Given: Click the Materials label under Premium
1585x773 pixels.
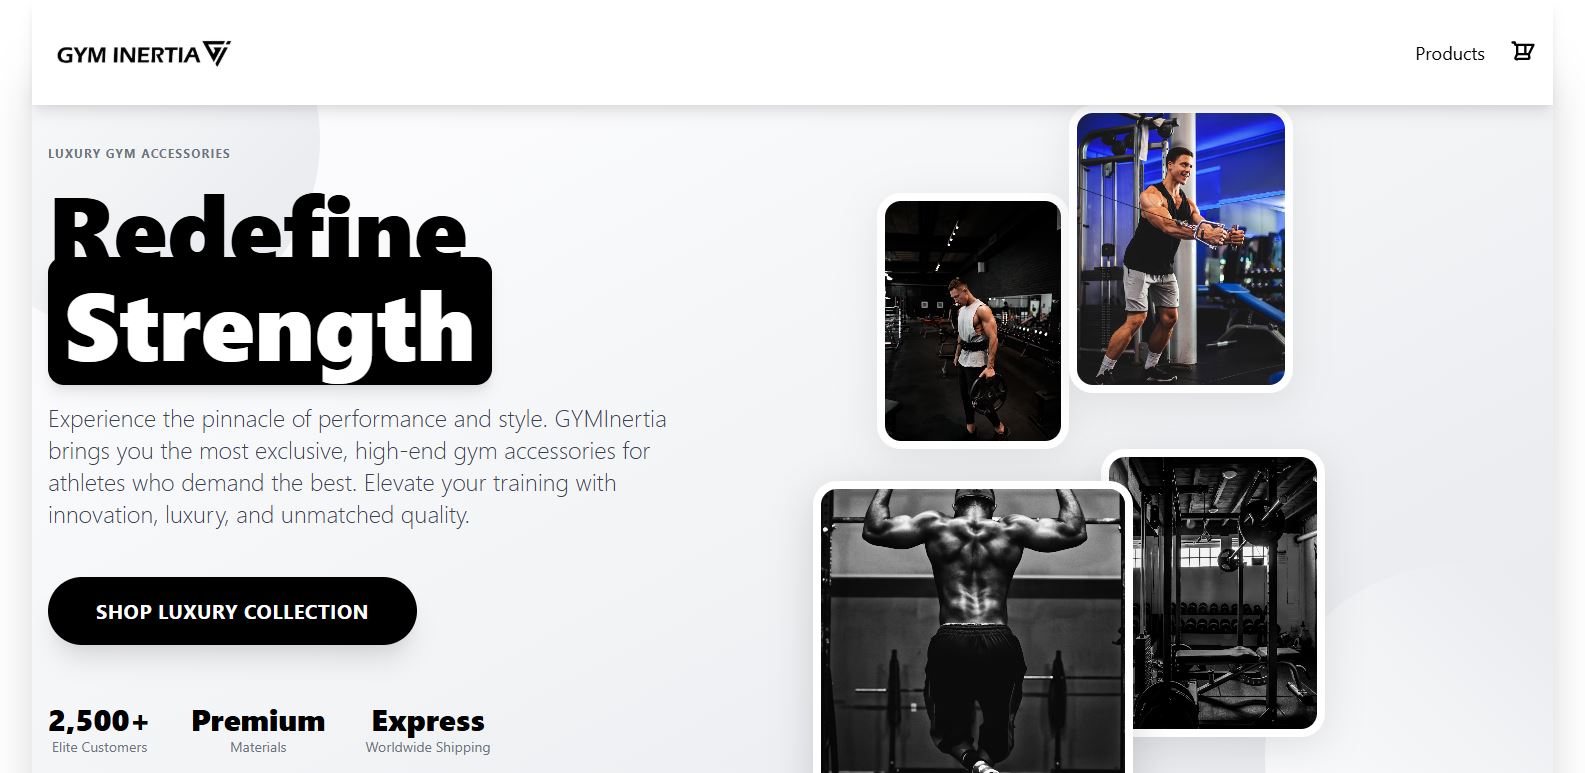Looking at the screenshot, I should point(258,747).
